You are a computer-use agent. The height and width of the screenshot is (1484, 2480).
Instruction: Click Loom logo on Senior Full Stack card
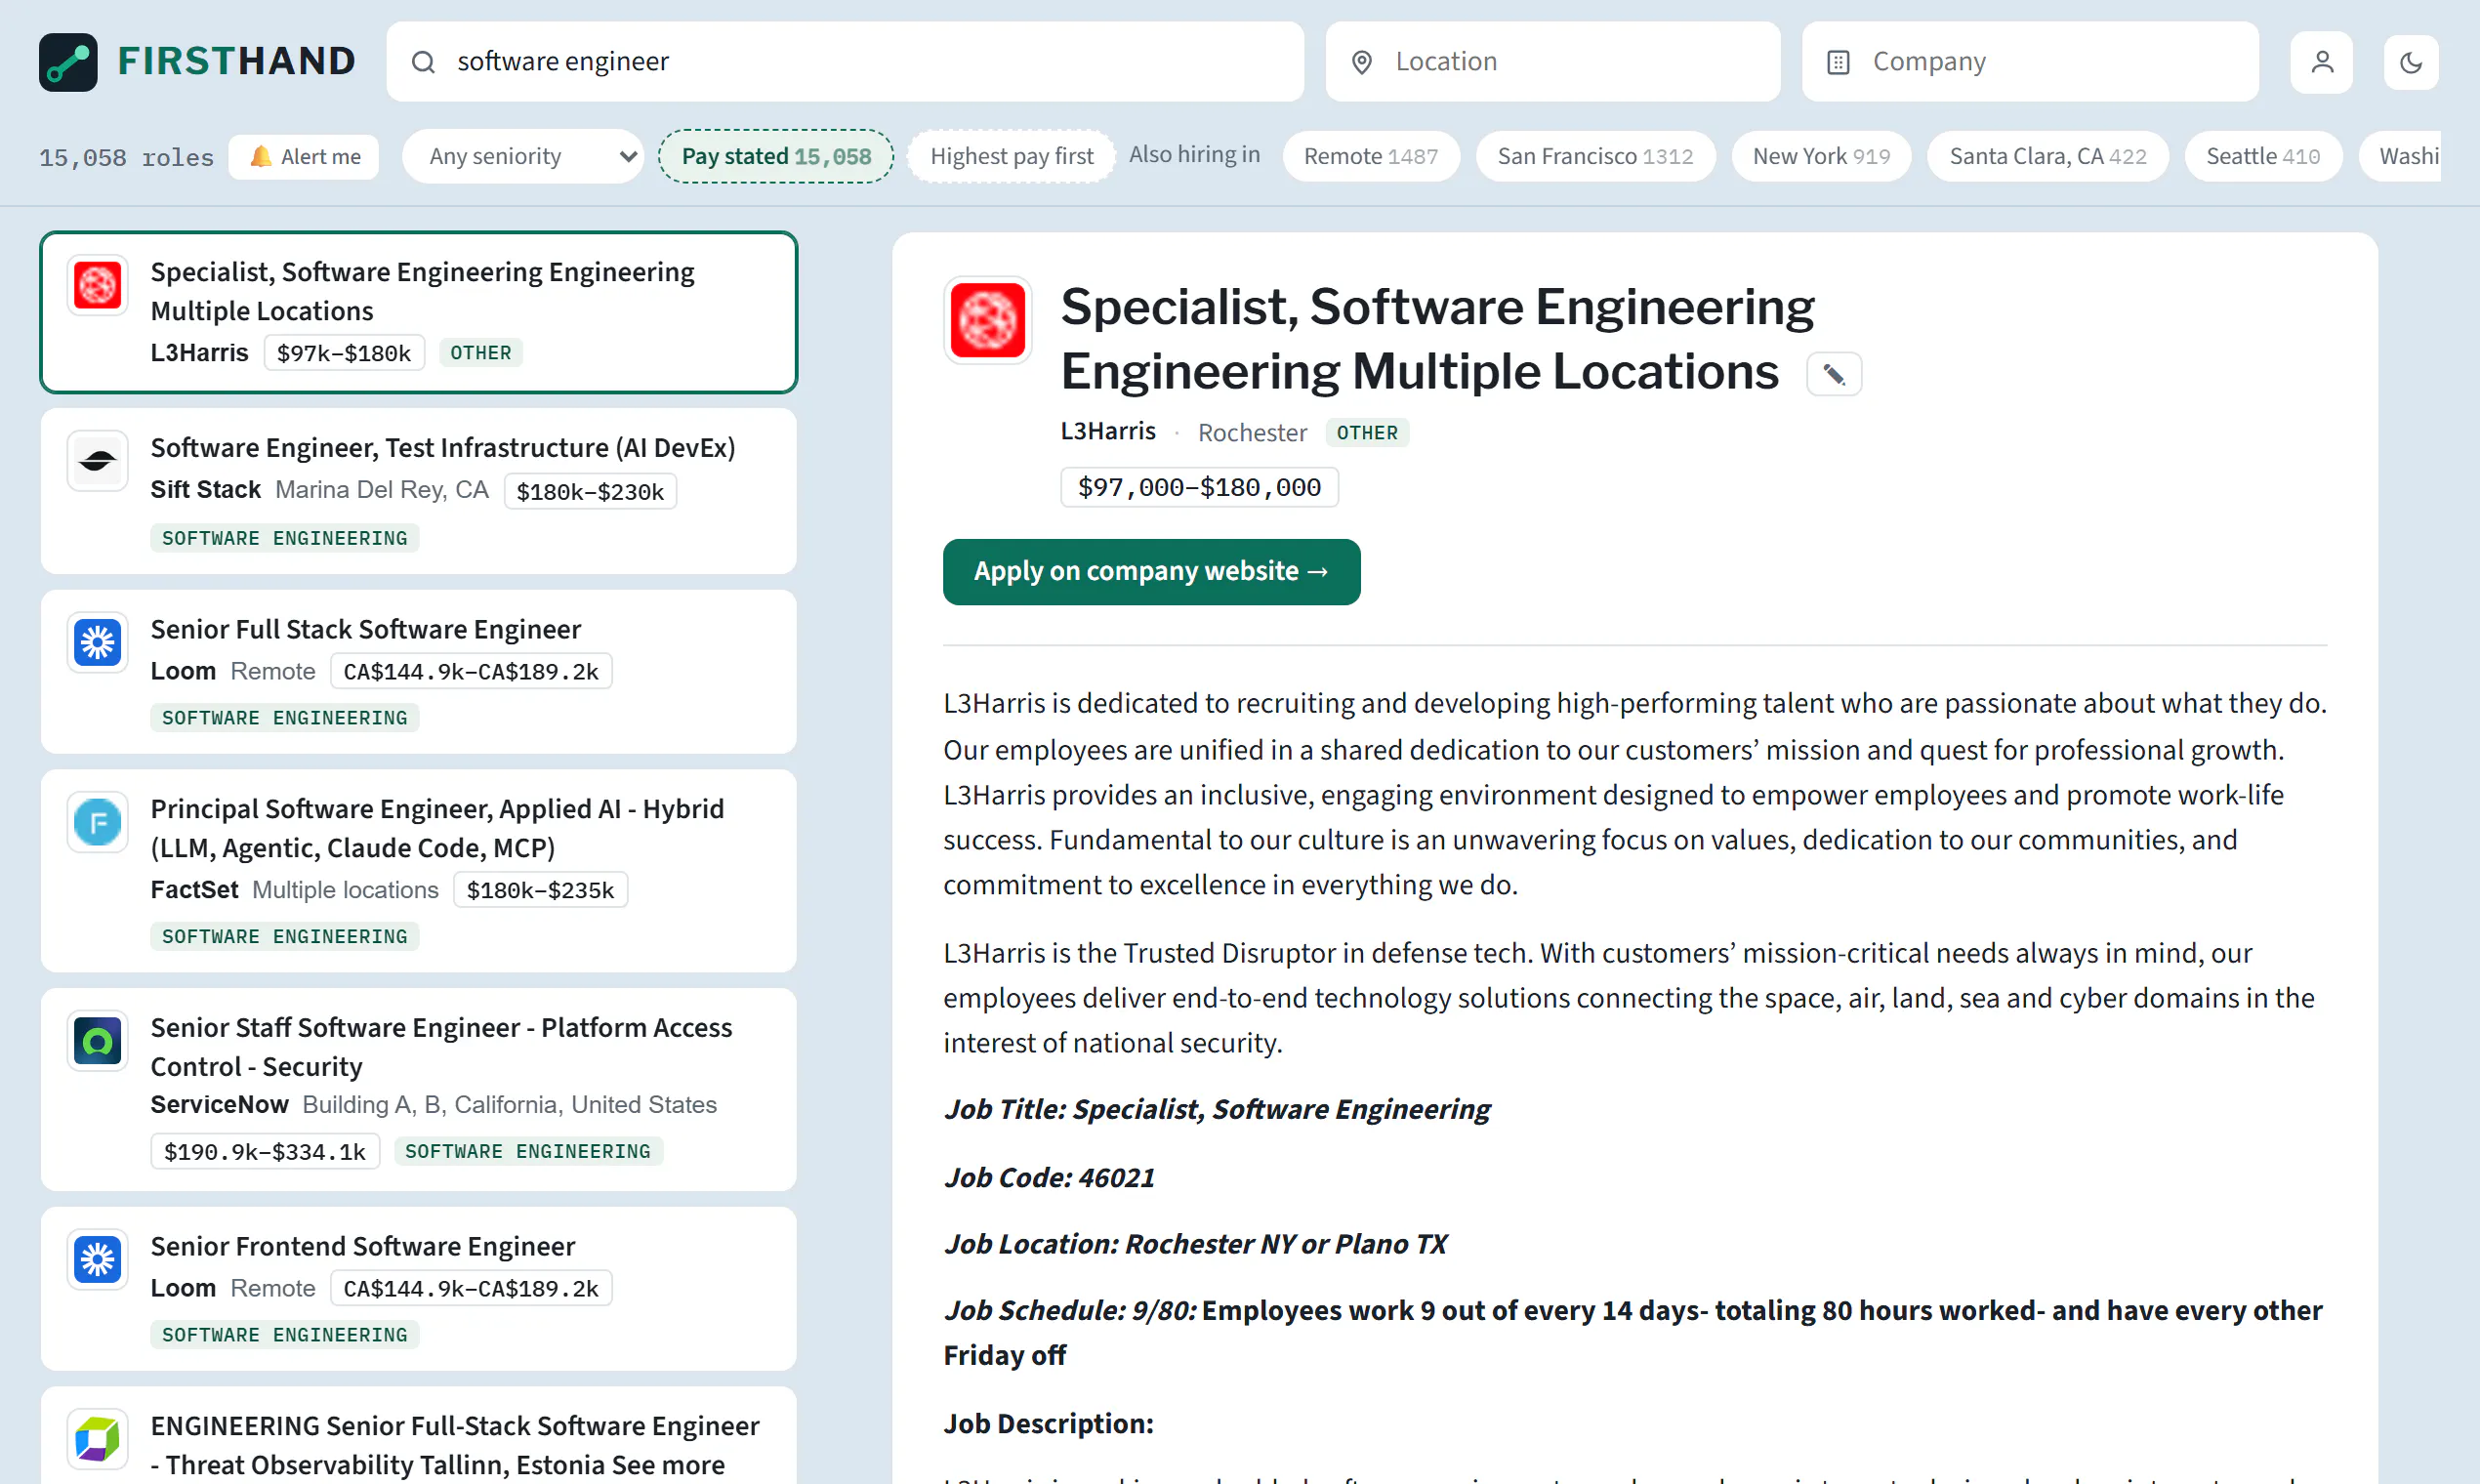click(97, 642)
